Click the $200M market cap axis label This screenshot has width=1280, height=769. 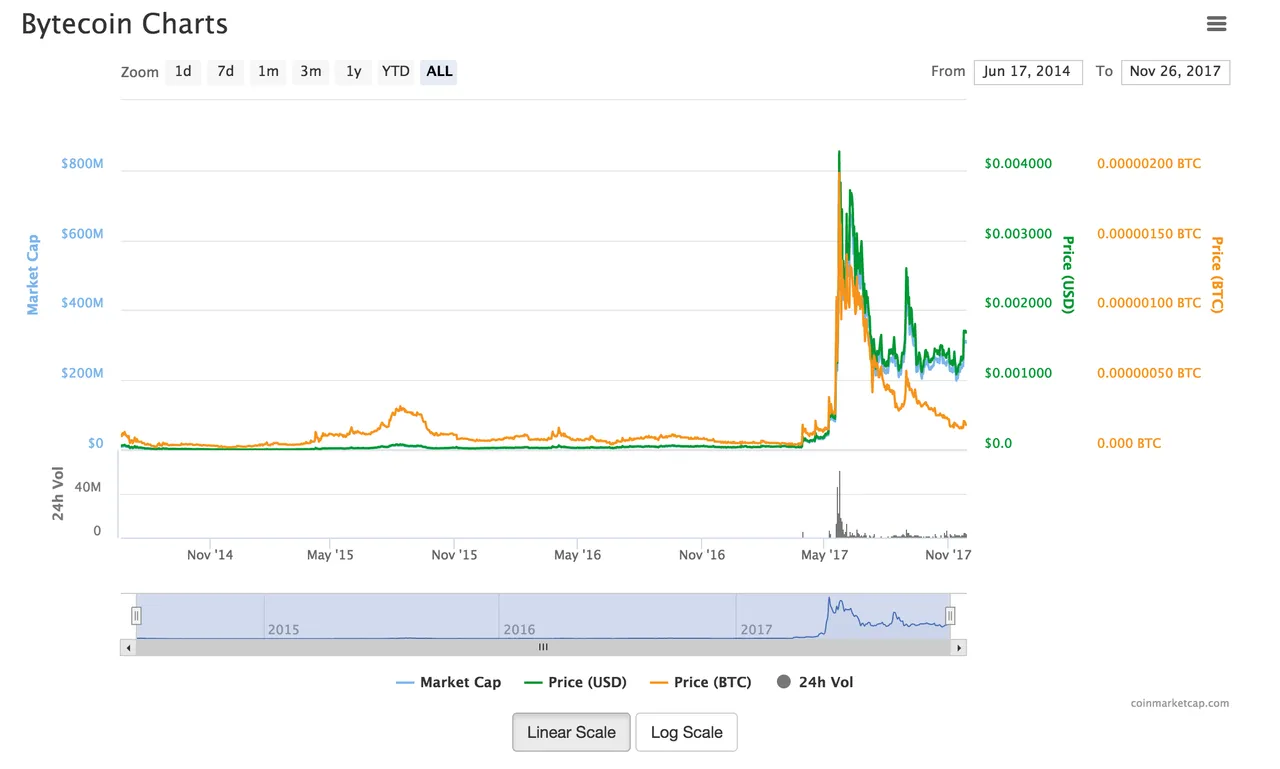(x=83, y=373)
